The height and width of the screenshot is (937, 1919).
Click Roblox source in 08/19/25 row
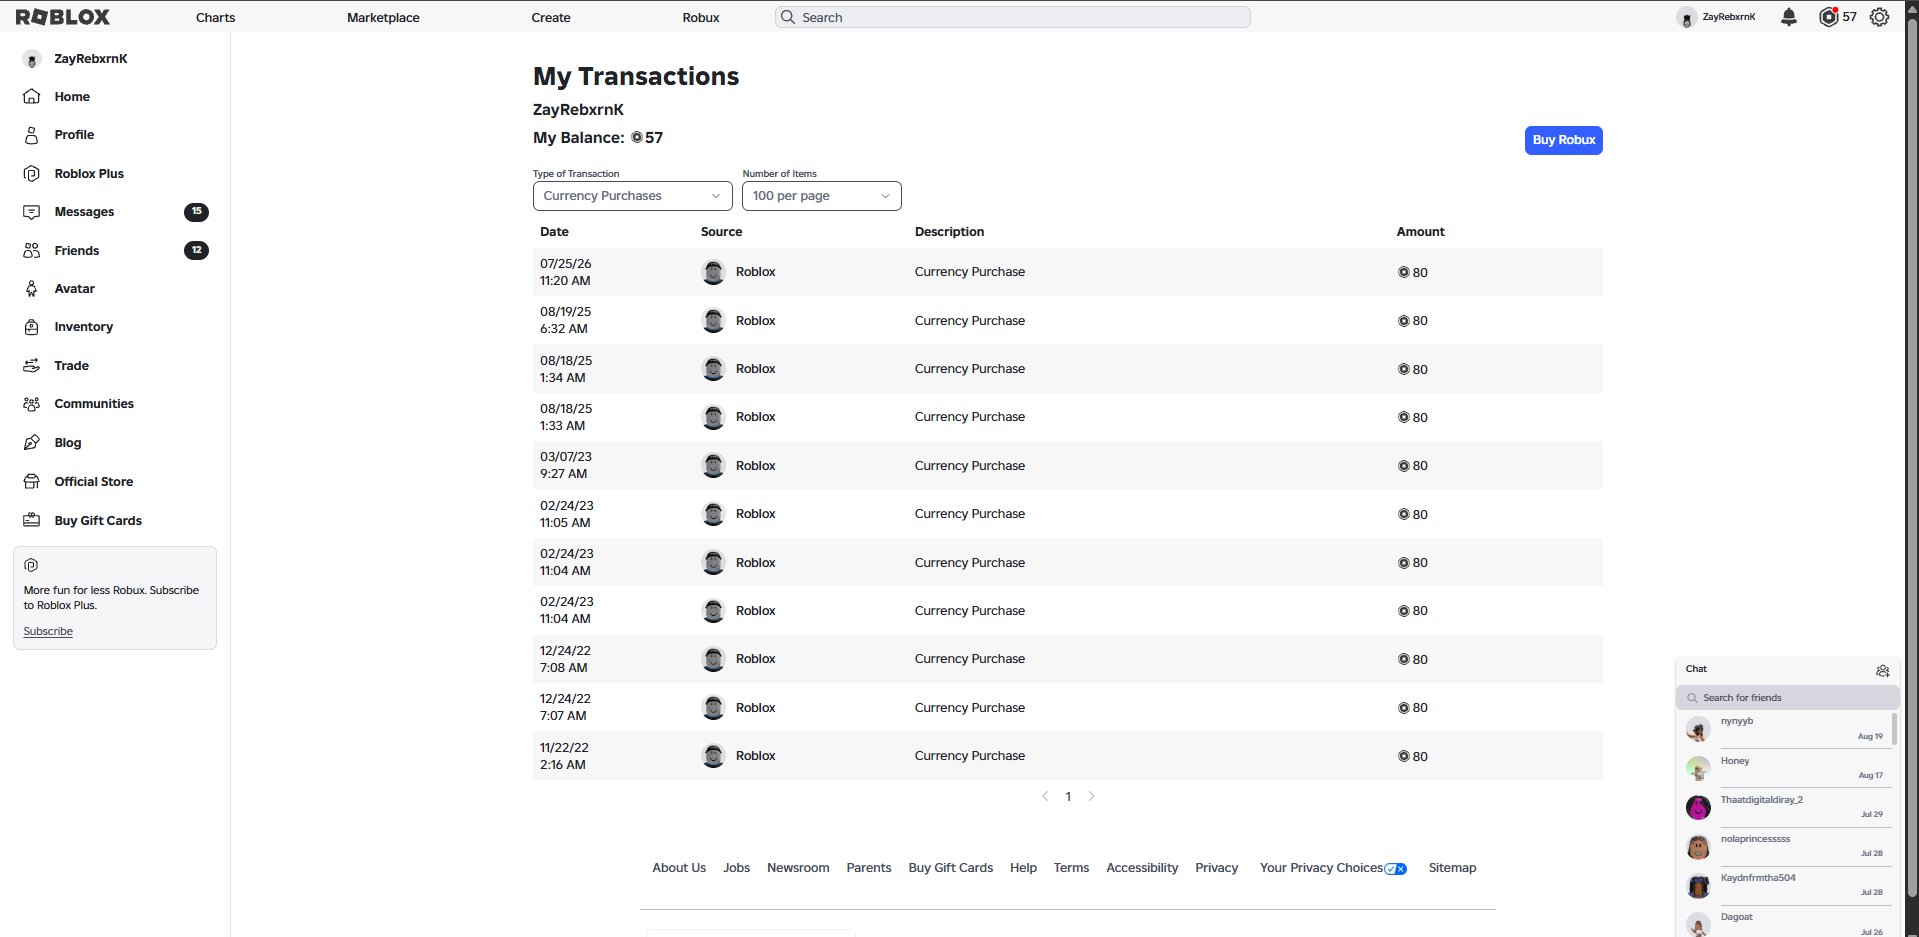pyautogui.click(x=756, y=321)
